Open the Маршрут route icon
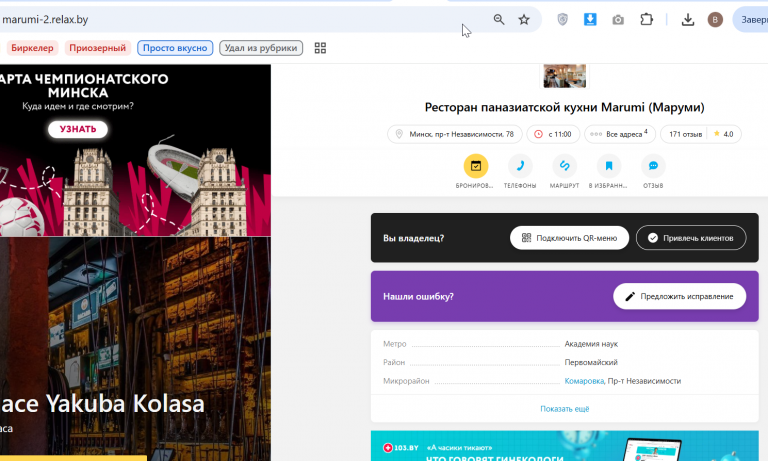768x461 pixels. [x=564, y=166]
